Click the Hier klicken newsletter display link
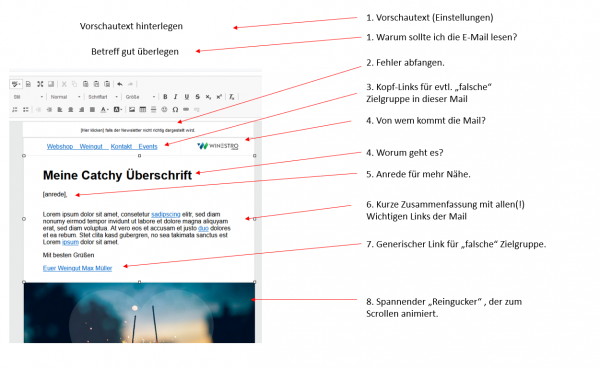Screen dimensions: 600x368 click(x=90, y=130)
